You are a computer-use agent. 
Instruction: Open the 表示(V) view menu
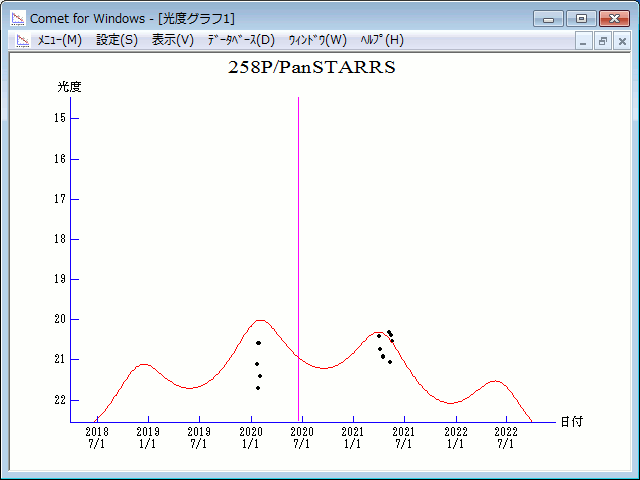click(x=172, y=40)
